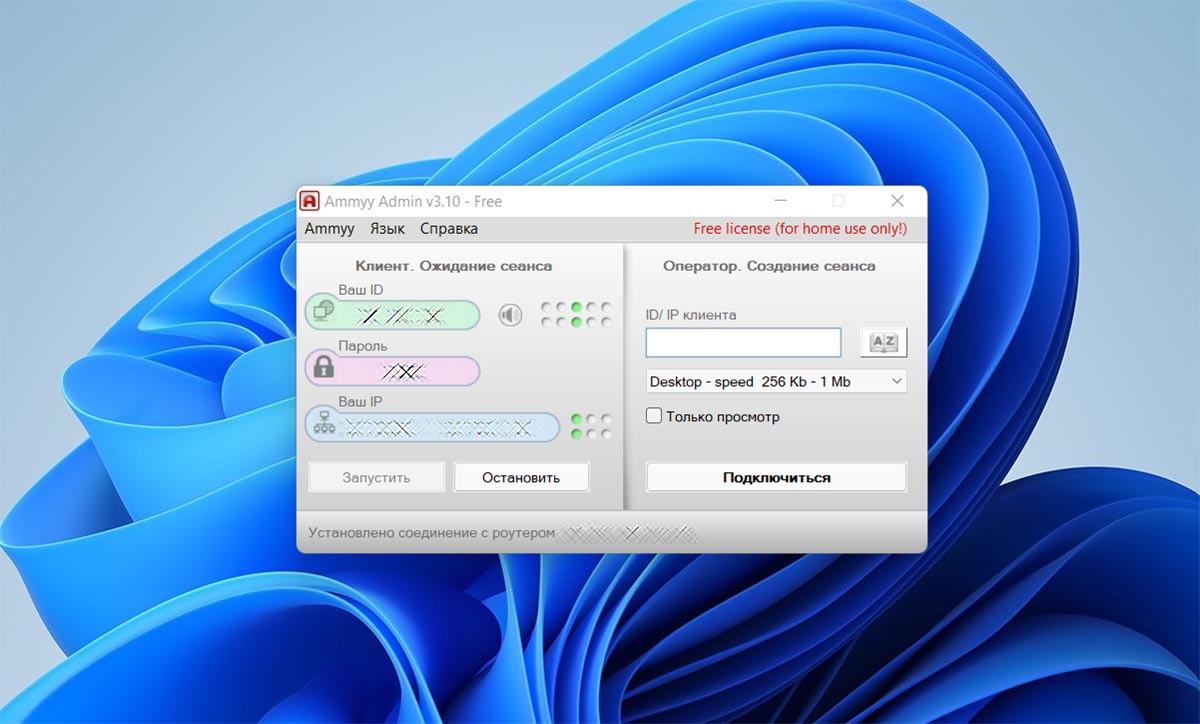Open the A-Z contact book
The width and height of the screenshot is (1200, 724).
pos(883,342)
